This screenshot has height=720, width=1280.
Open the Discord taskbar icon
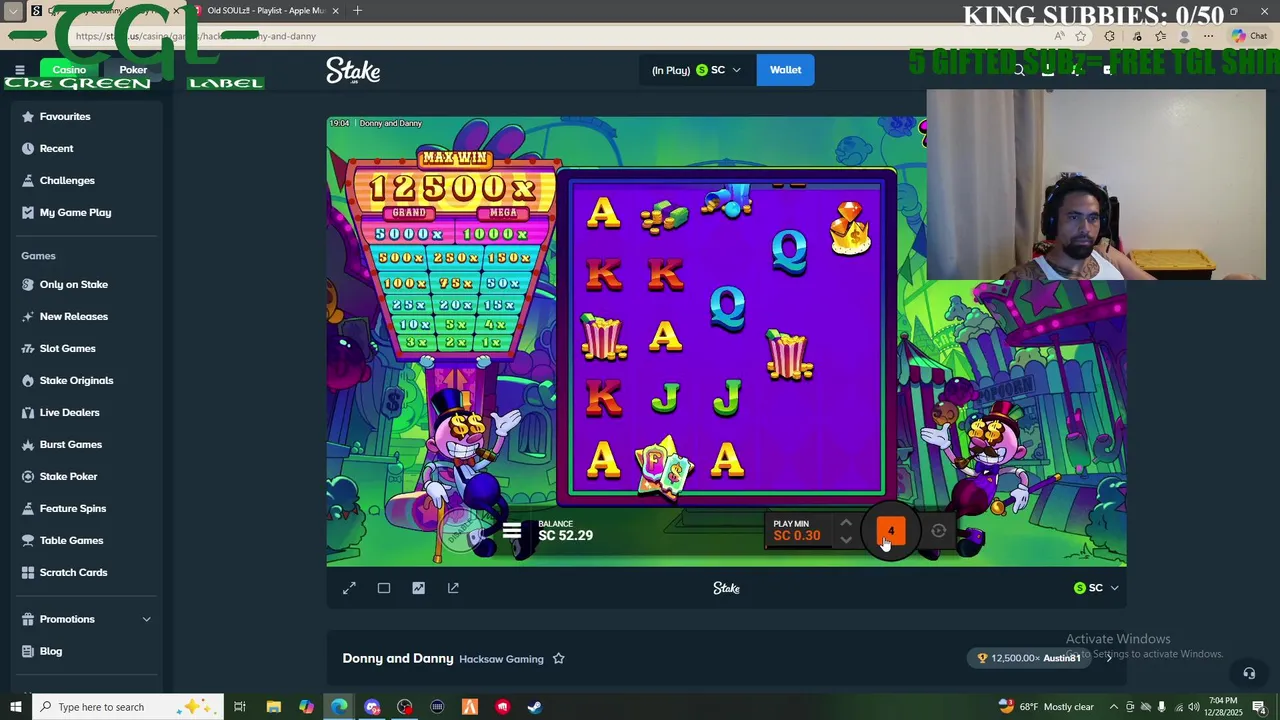pos(372,707)
